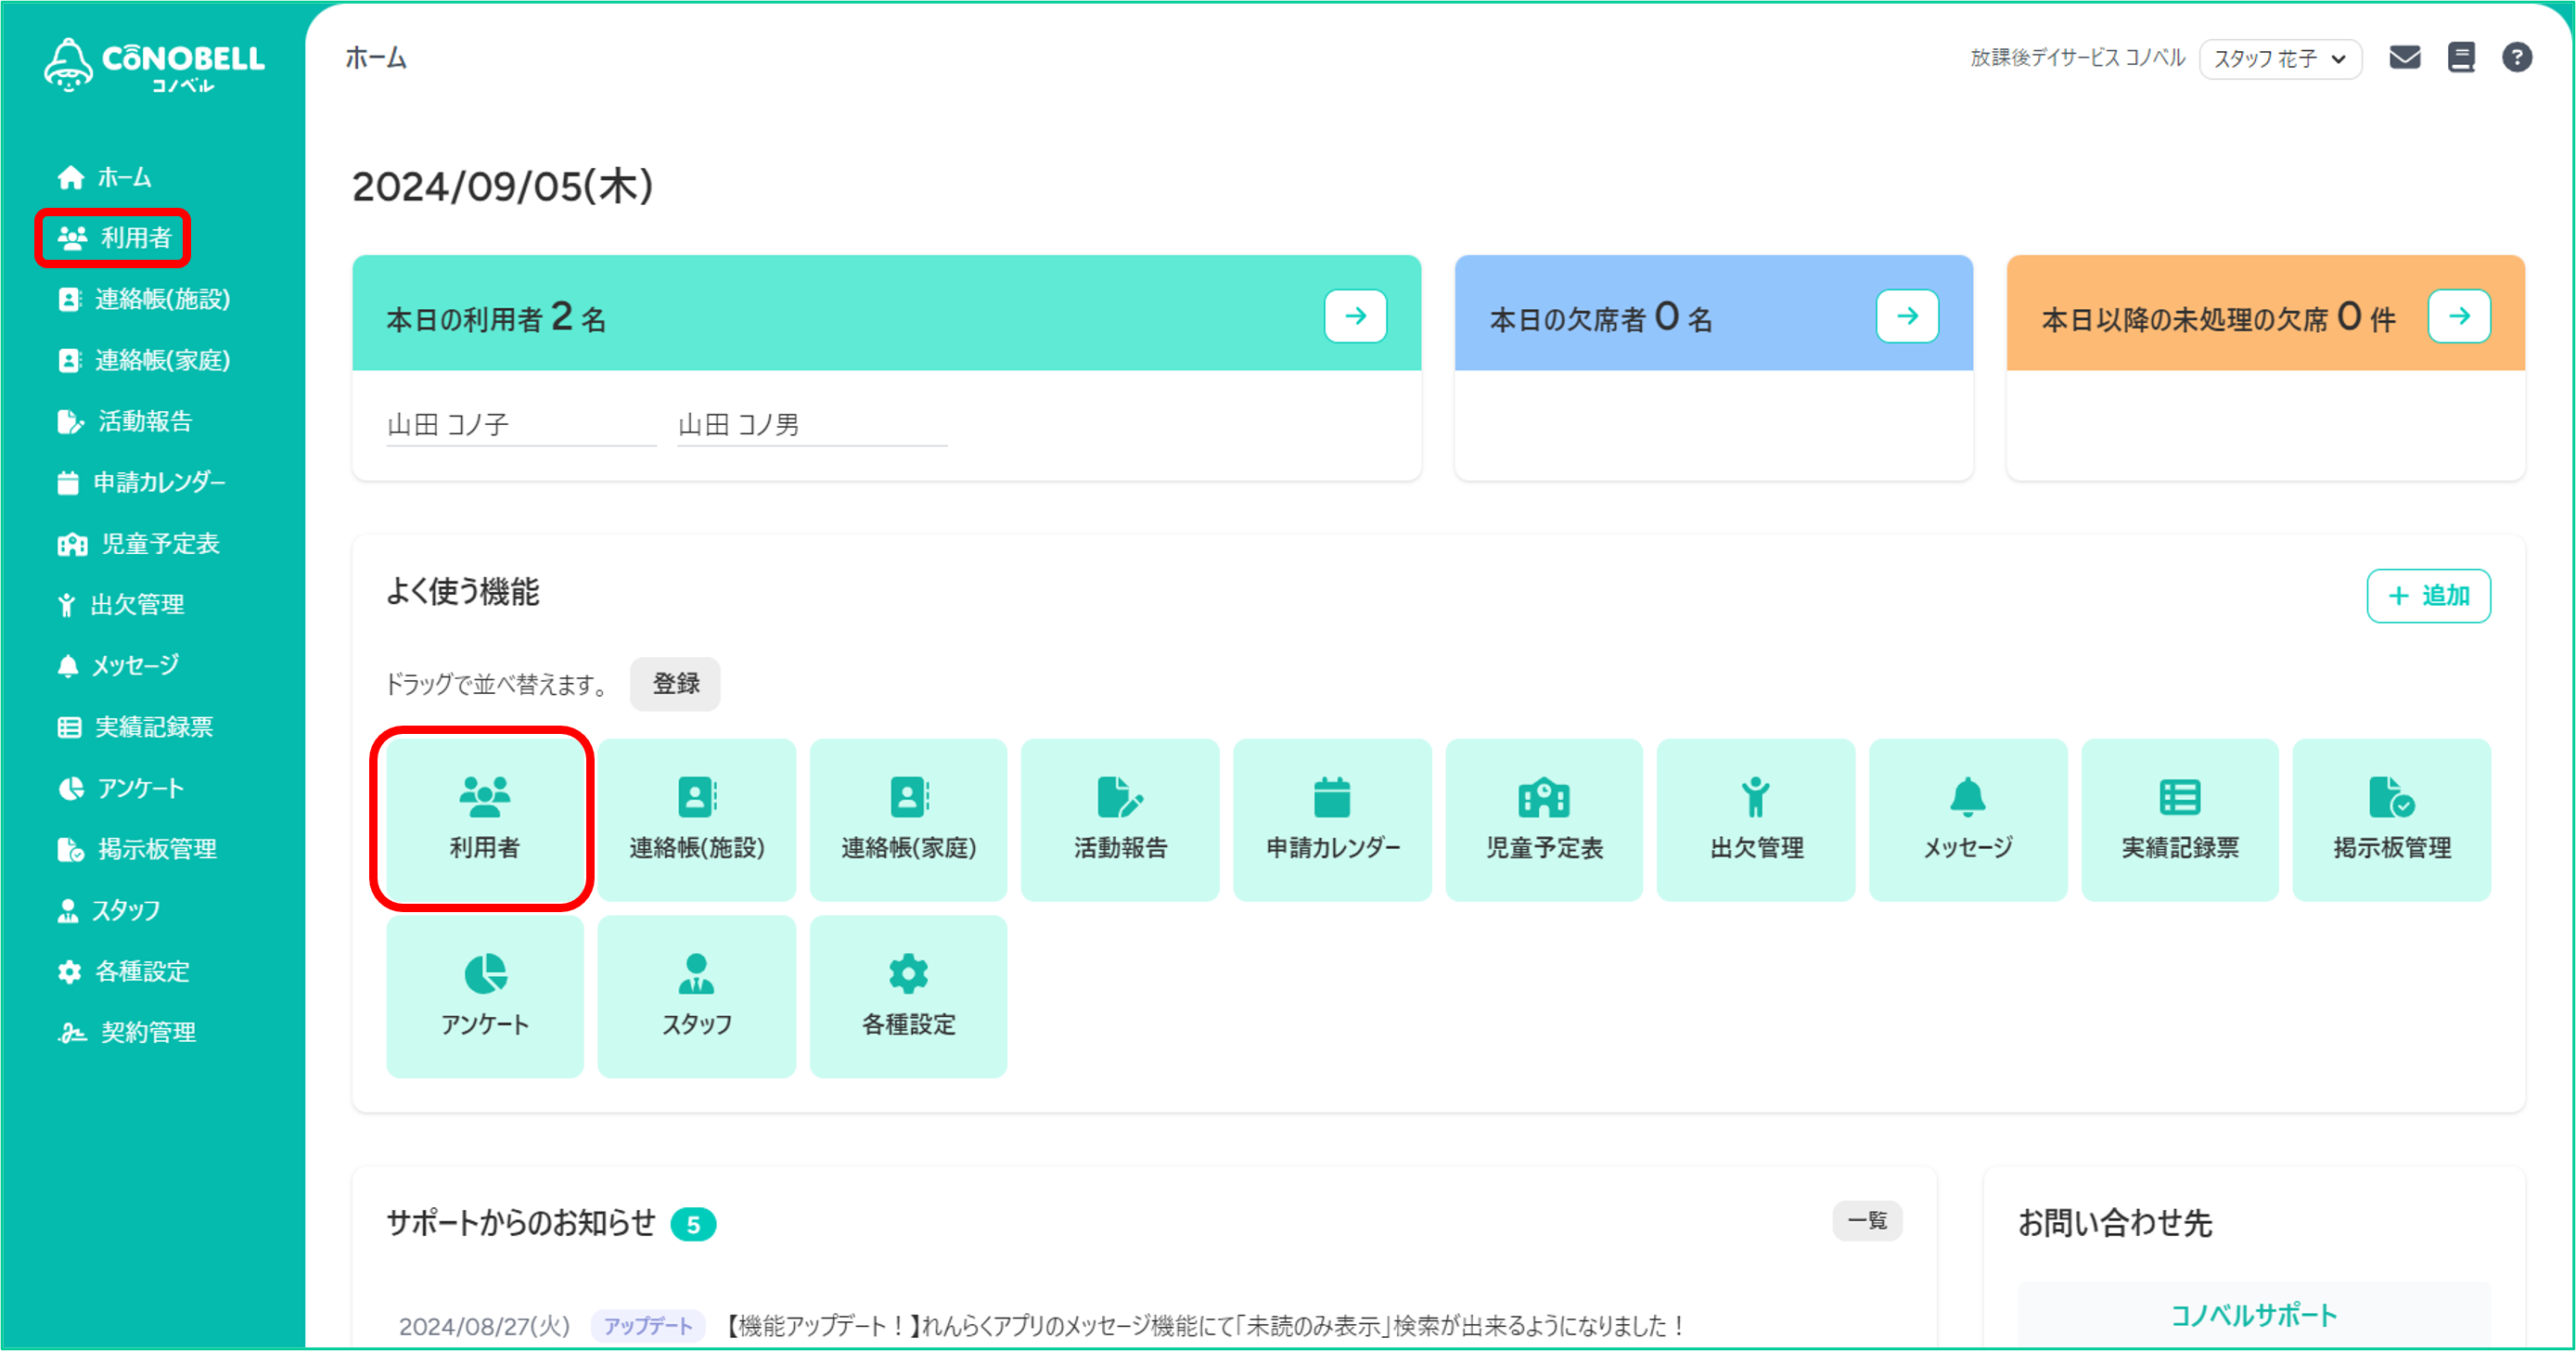Open the mail envelope icon in header
The width and height of the screenshot is (2576, 1351).
[x=2405, y=58]
